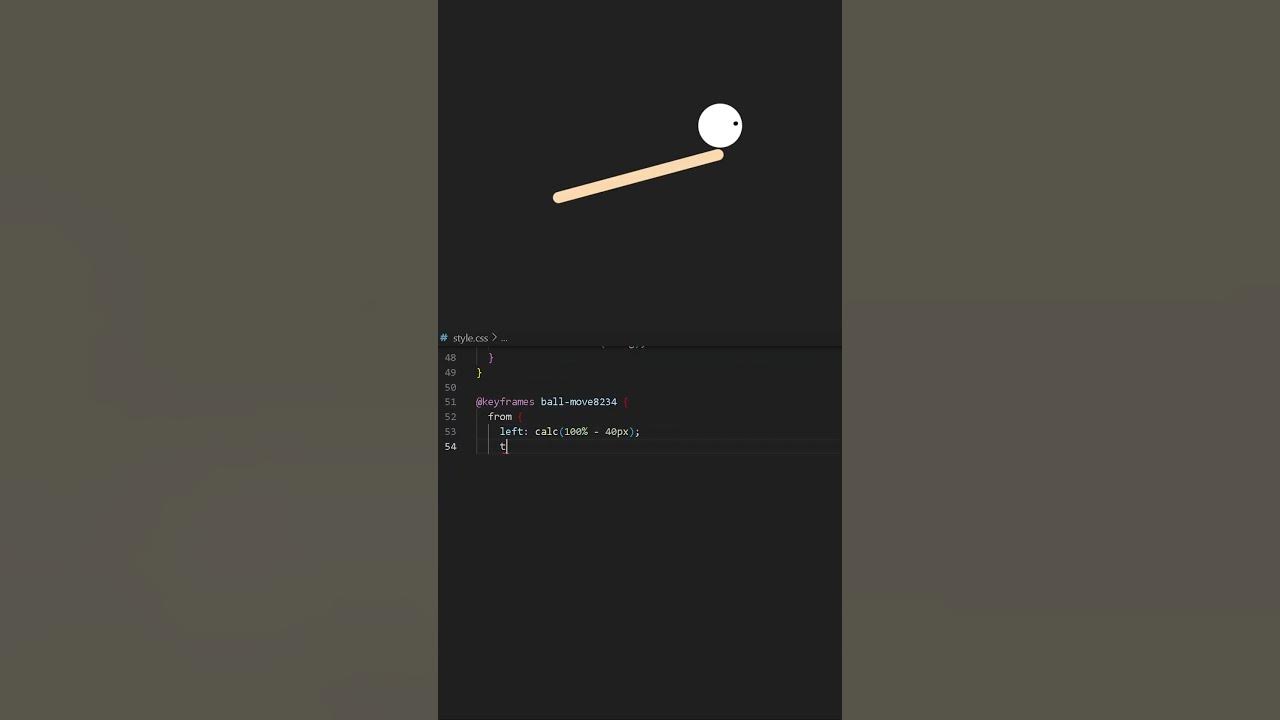Click the black dot on the ball

736,124
